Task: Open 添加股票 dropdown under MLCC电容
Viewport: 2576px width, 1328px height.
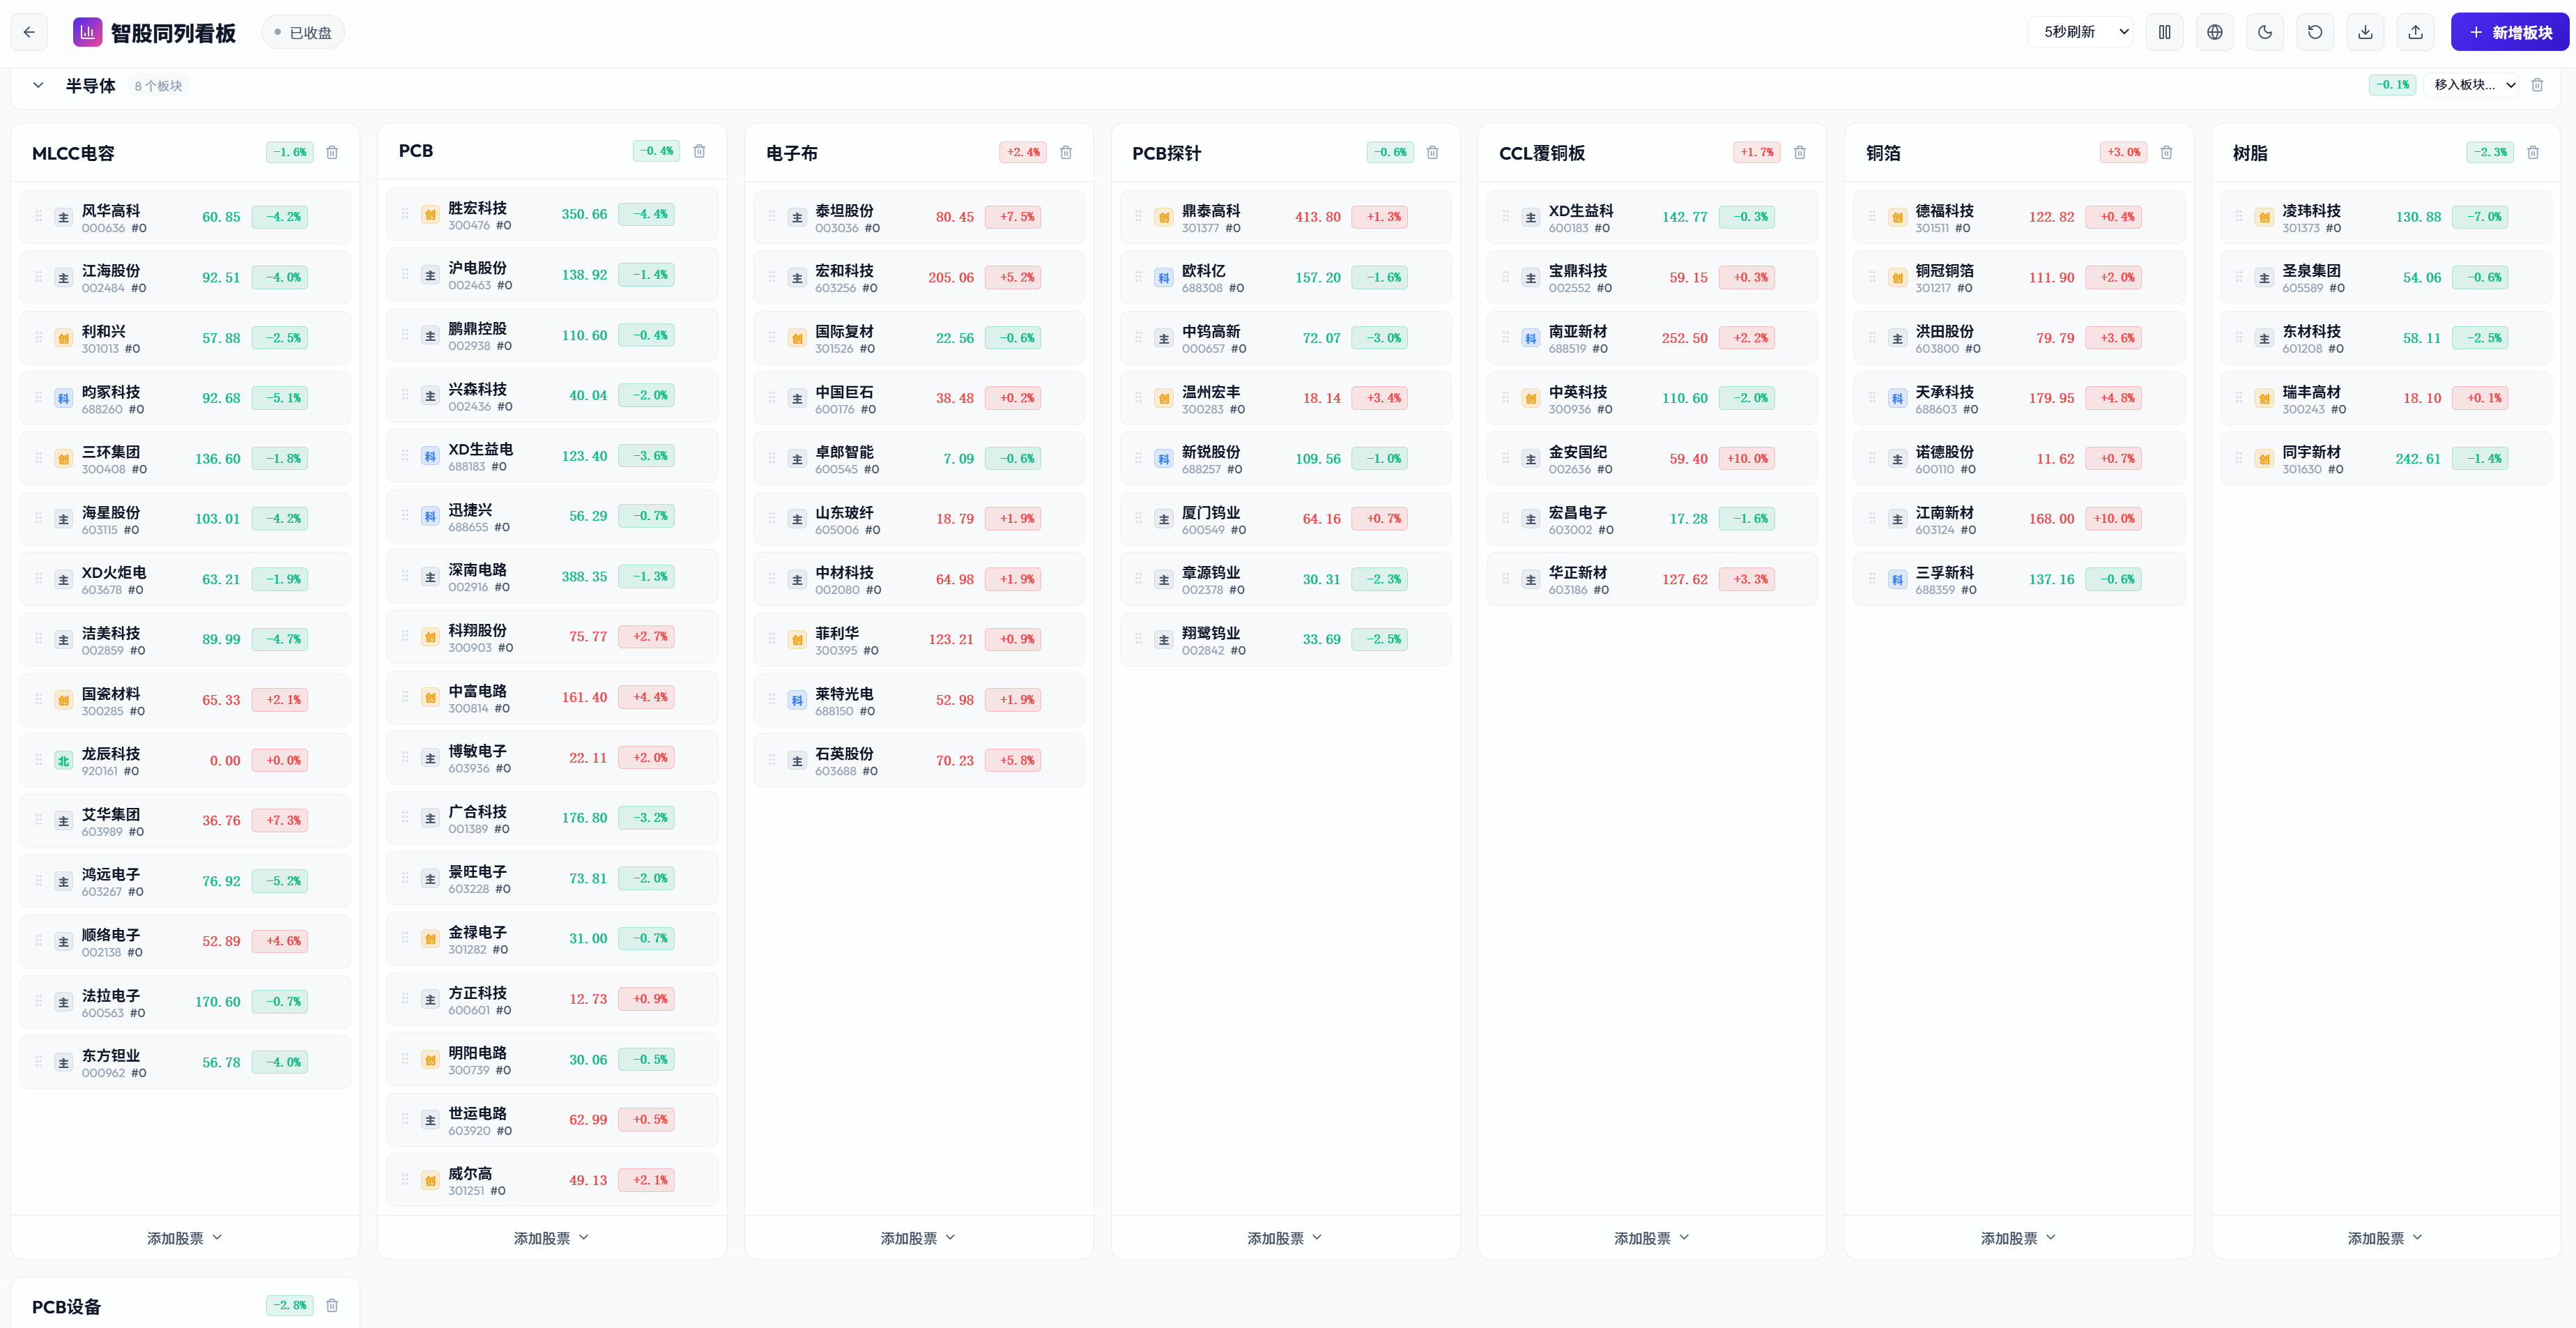Action: [x=185, y=1238]
